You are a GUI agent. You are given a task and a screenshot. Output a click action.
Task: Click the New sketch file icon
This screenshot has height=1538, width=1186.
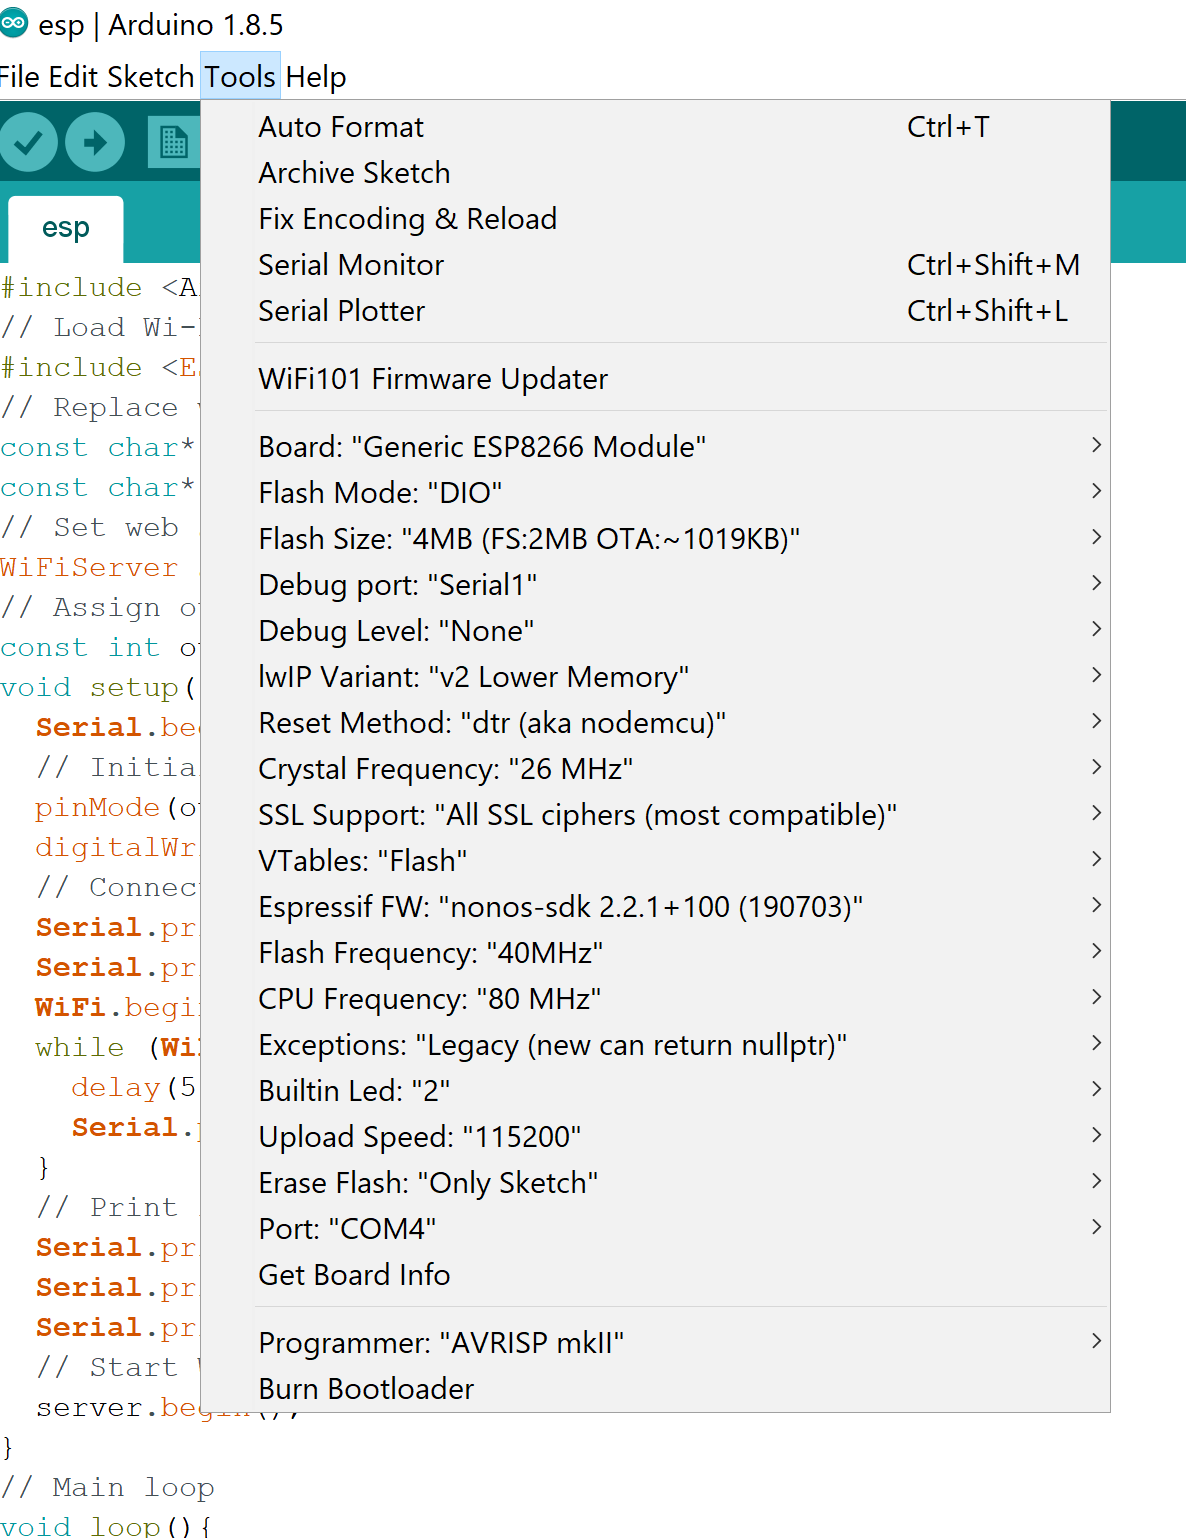coord(174,143)
